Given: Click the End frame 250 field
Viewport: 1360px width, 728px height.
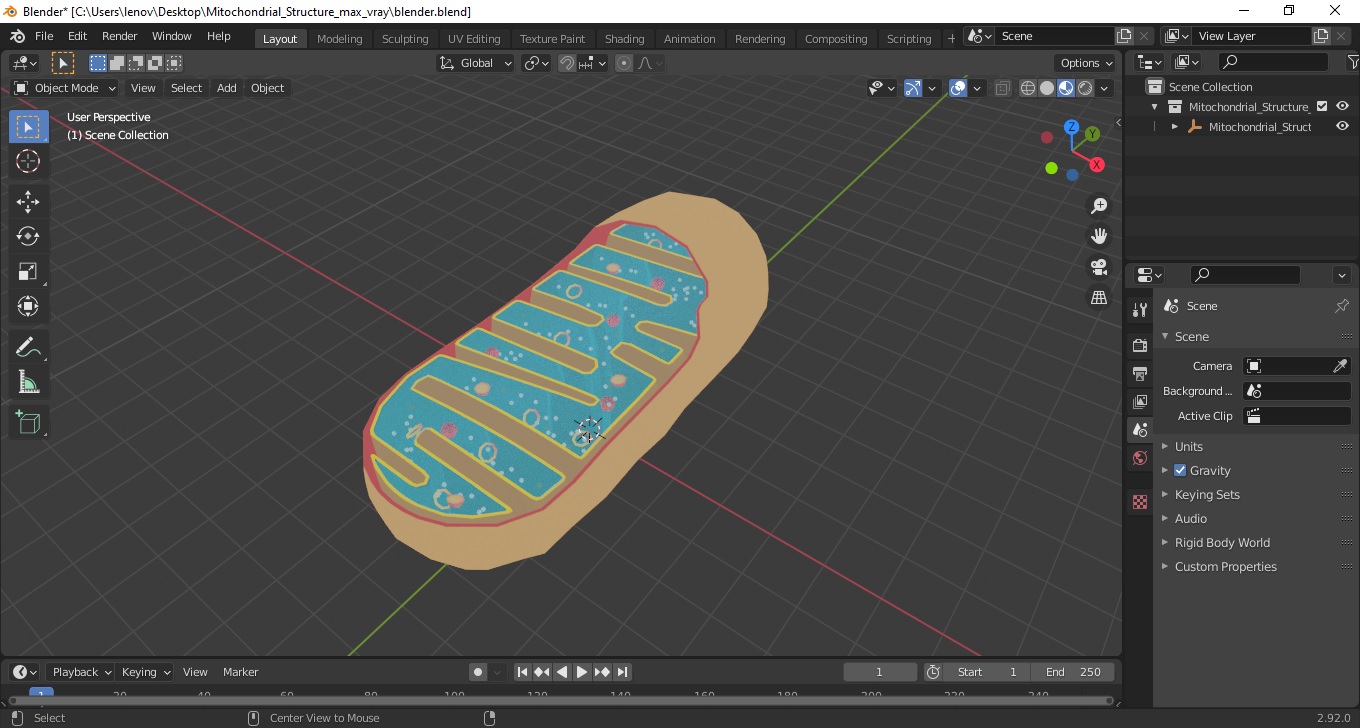Looking at the screenshot, I should tap(1074, 672).
